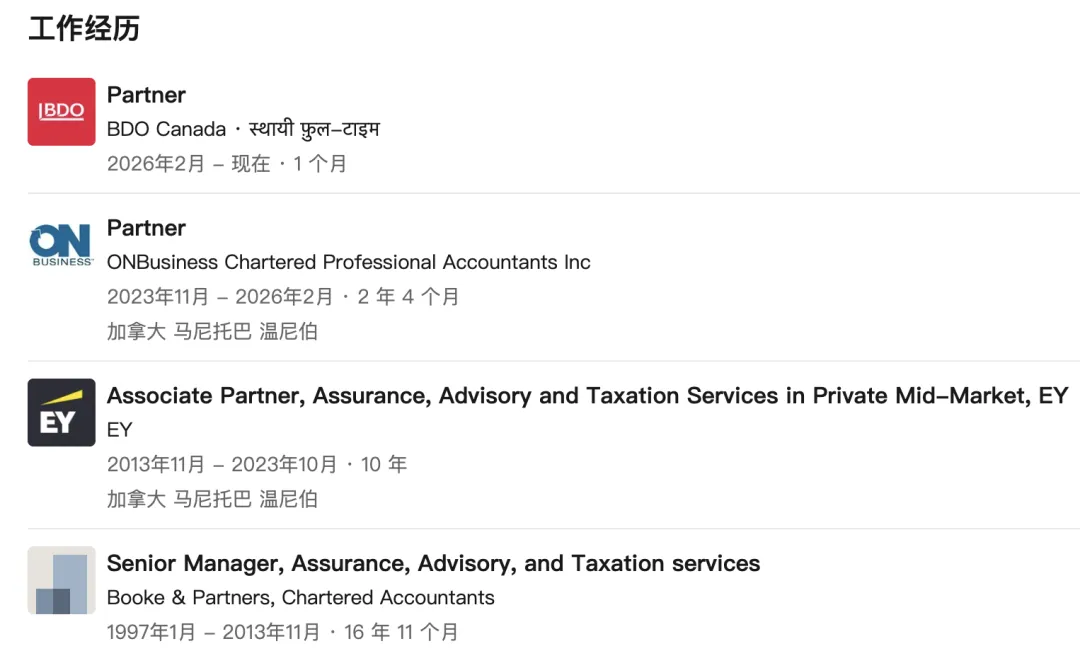Select the Senior Manager, Assurance position title

pyautogui.click(x=433, y=564)
